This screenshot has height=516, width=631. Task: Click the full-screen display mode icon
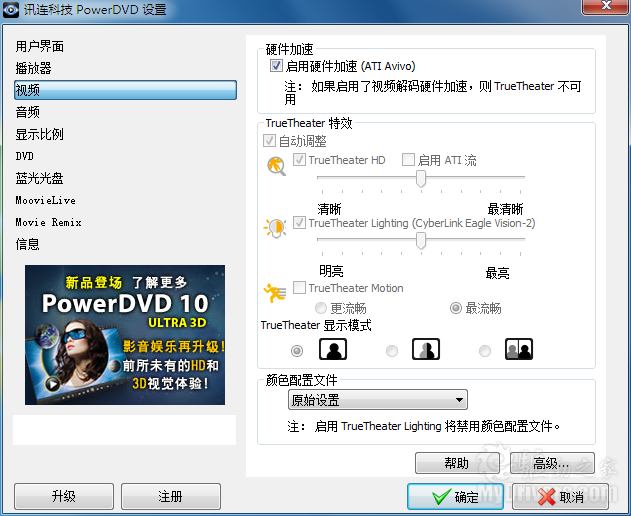pyautogui.click(x=333, y=349)
